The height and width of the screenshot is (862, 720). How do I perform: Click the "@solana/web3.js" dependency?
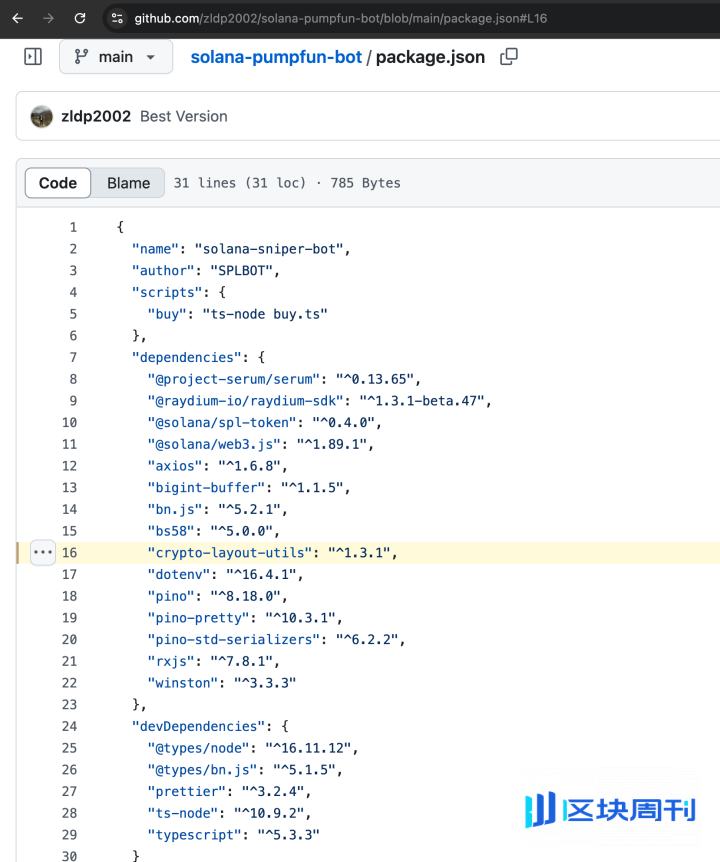(214, 444)
